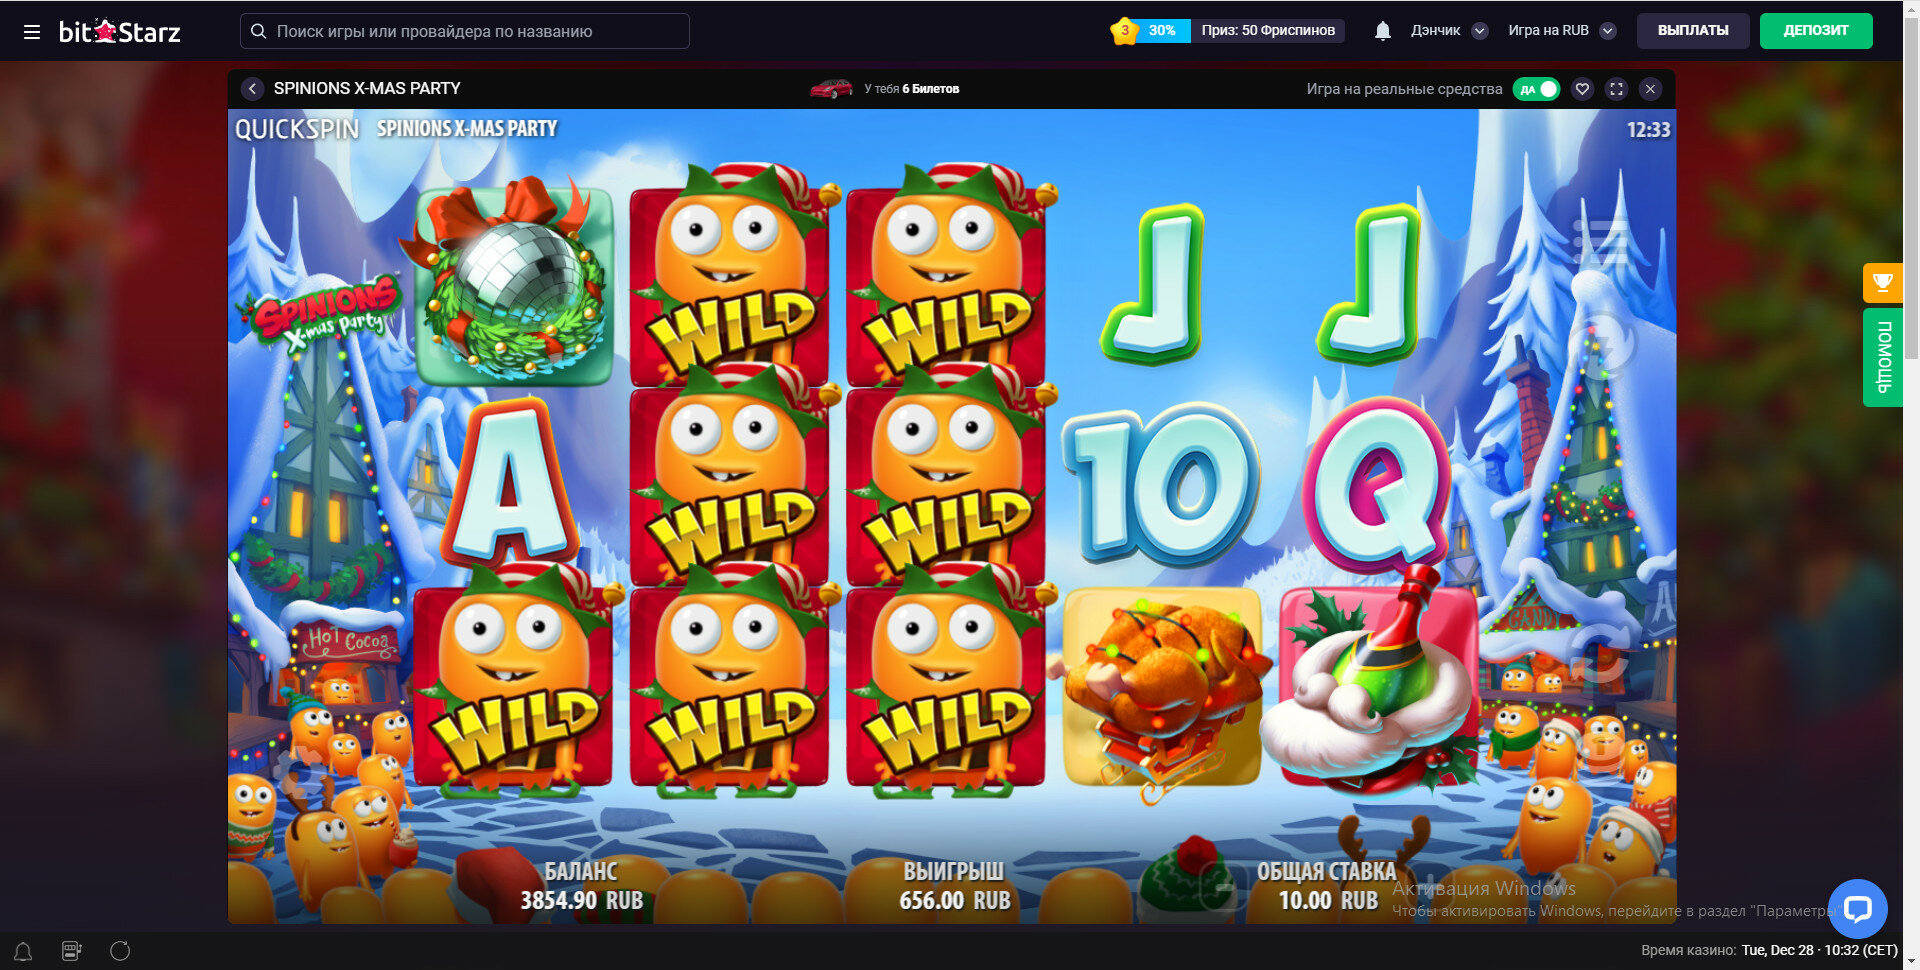Click the bottom-left bell icon
This screenshot has height=970, width=1920.
(x=23, y=951)
